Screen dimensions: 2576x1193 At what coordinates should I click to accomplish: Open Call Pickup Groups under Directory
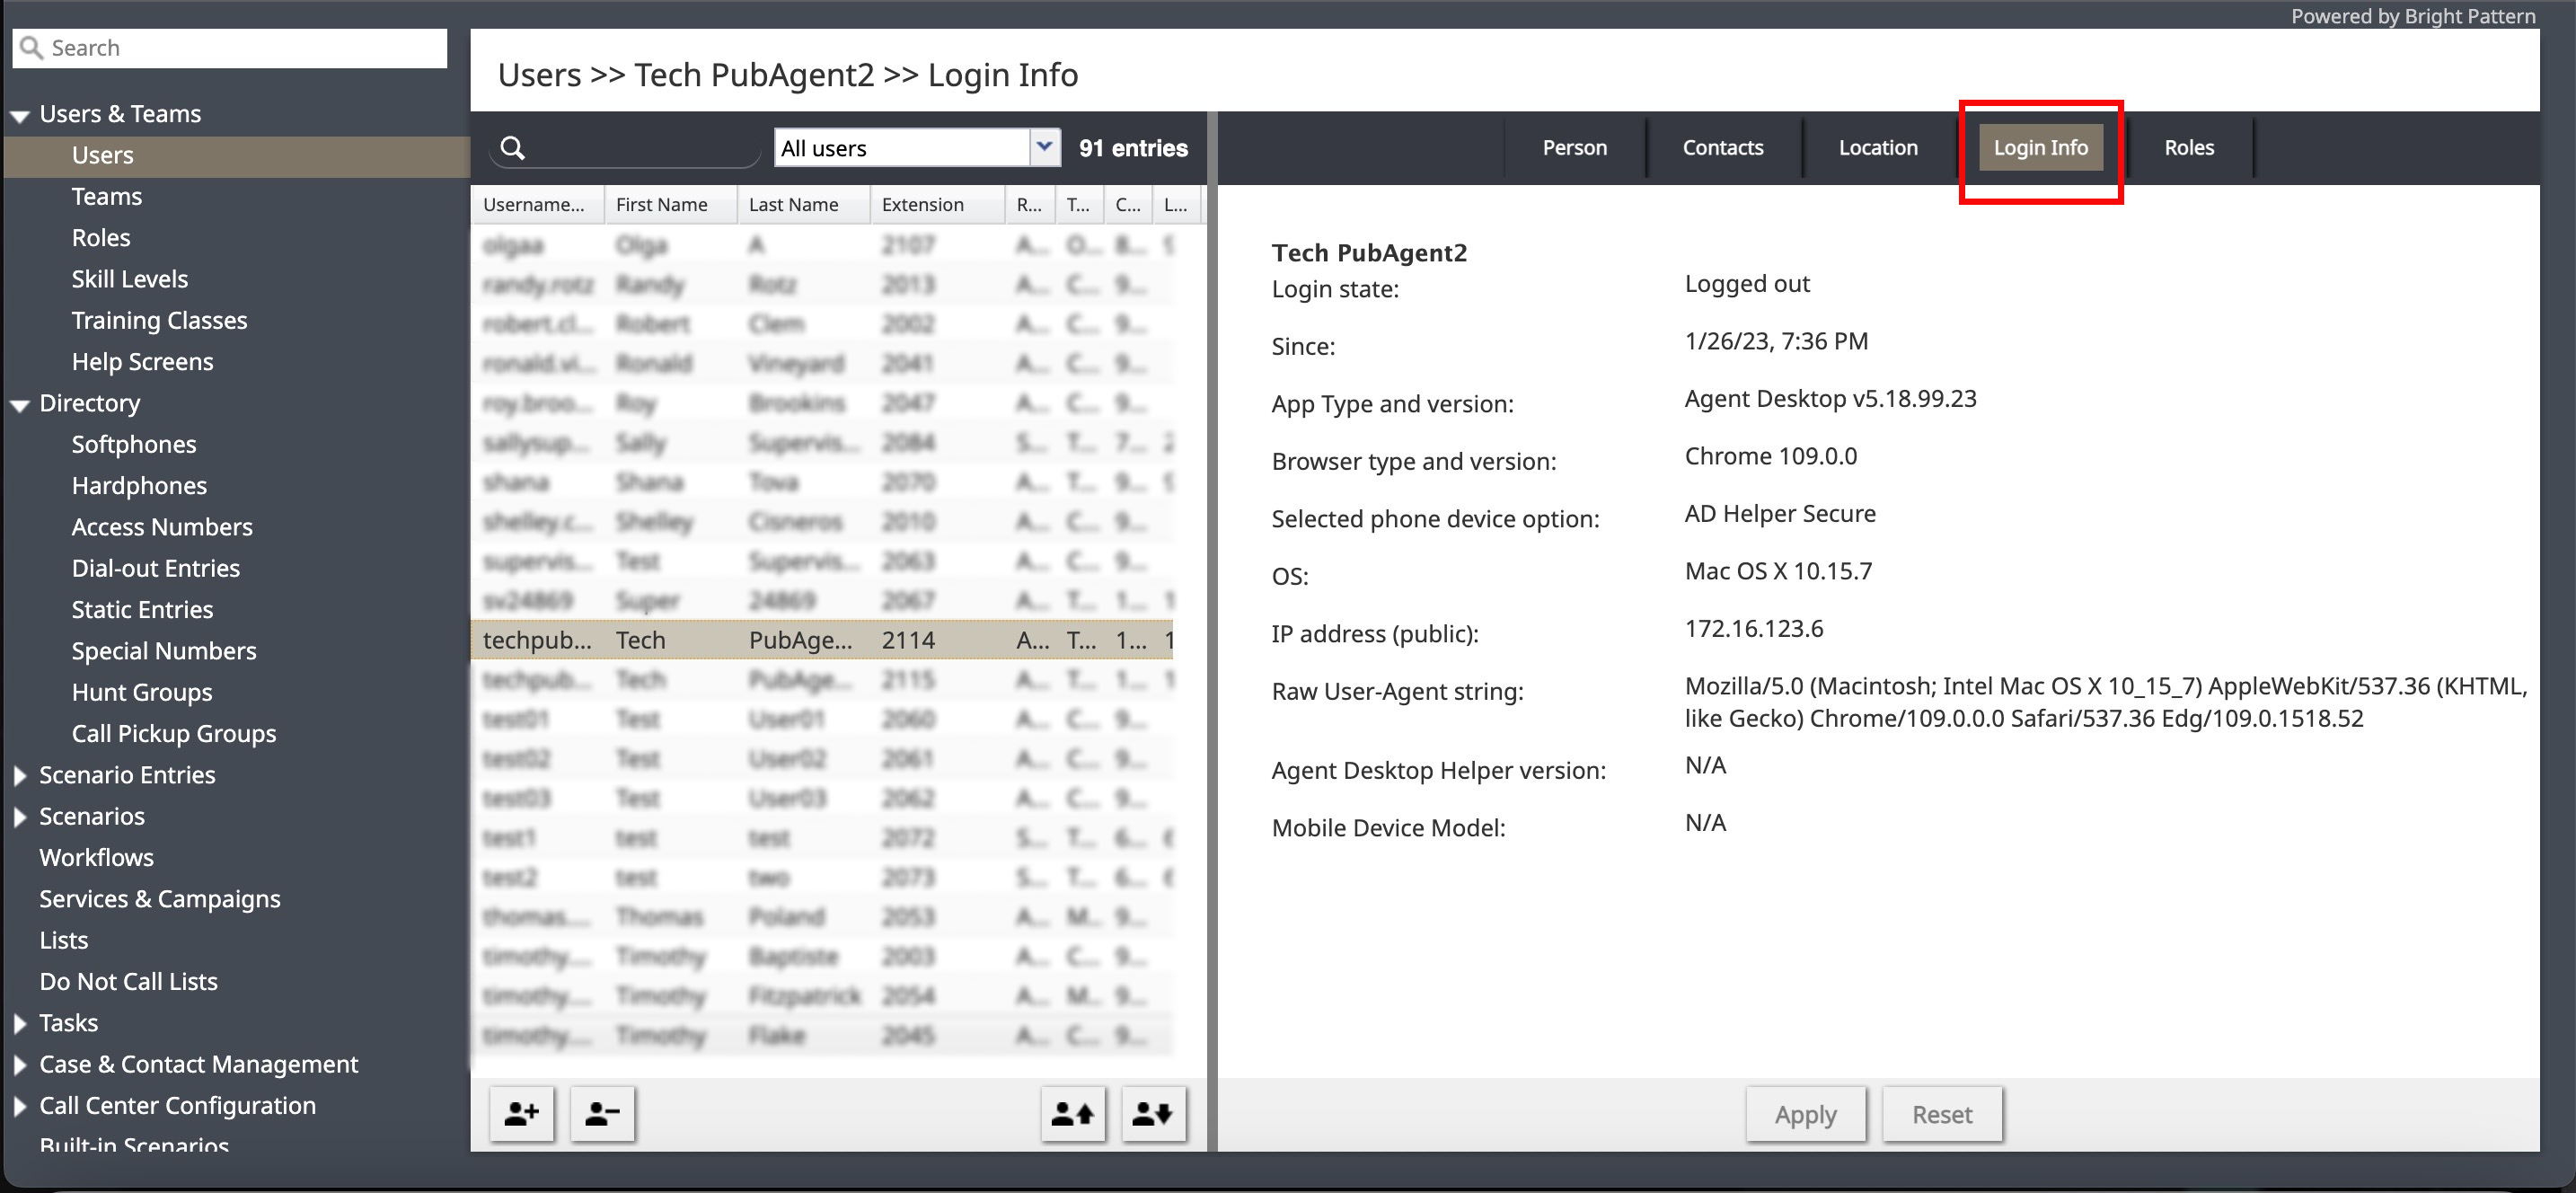tap(174, 733)
